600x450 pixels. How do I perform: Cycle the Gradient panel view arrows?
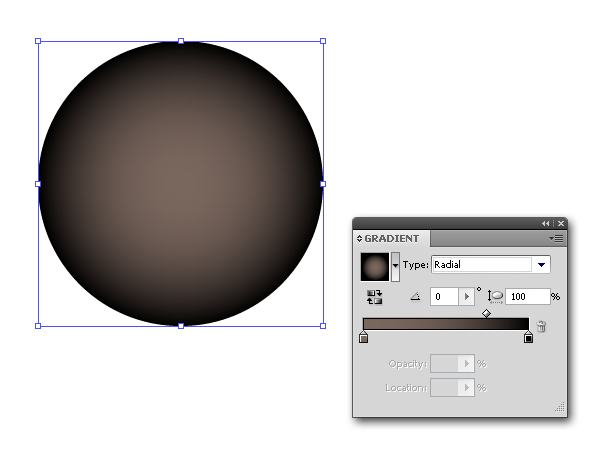pos(359,238)
